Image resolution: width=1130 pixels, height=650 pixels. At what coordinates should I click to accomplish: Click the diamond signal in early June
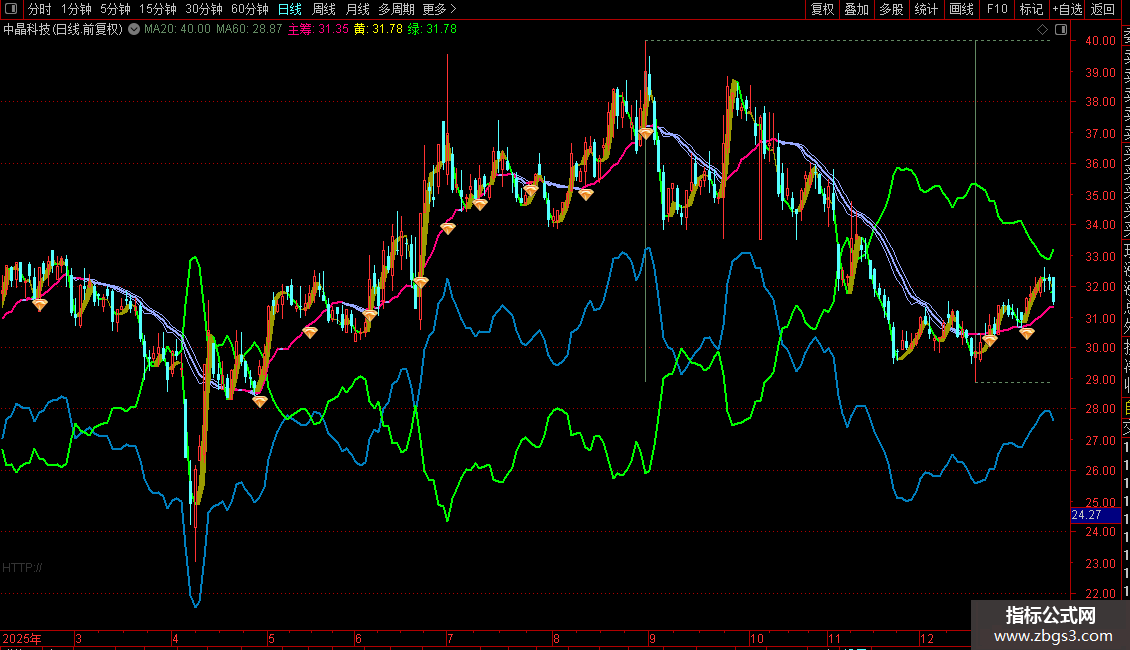pyautogui.click(x=370, y=315)
